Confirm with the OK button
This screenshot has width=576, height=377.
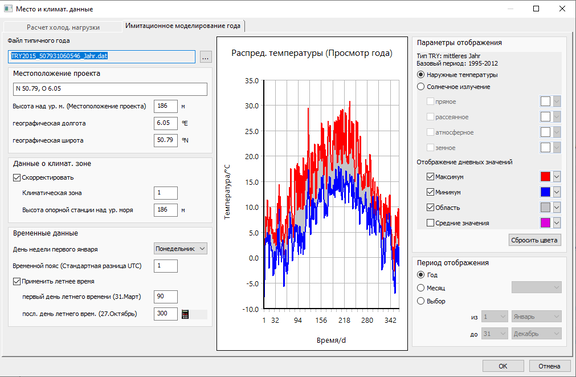(503, 366)
